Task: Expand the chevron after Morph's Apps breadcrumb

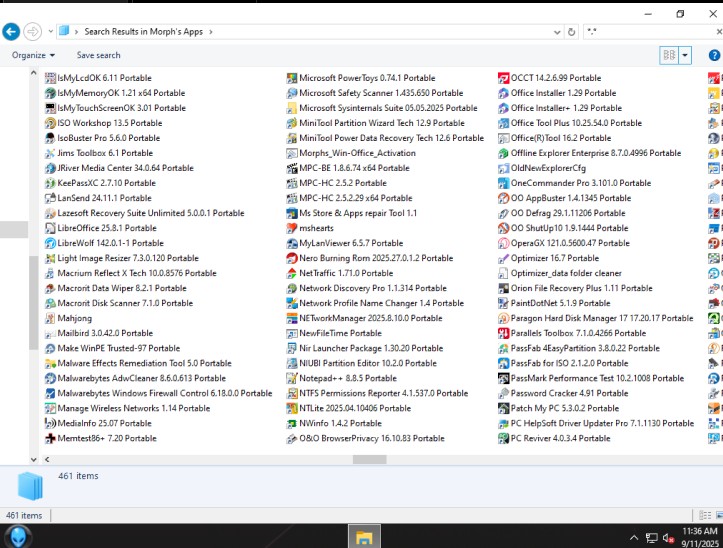Action: 211,32
